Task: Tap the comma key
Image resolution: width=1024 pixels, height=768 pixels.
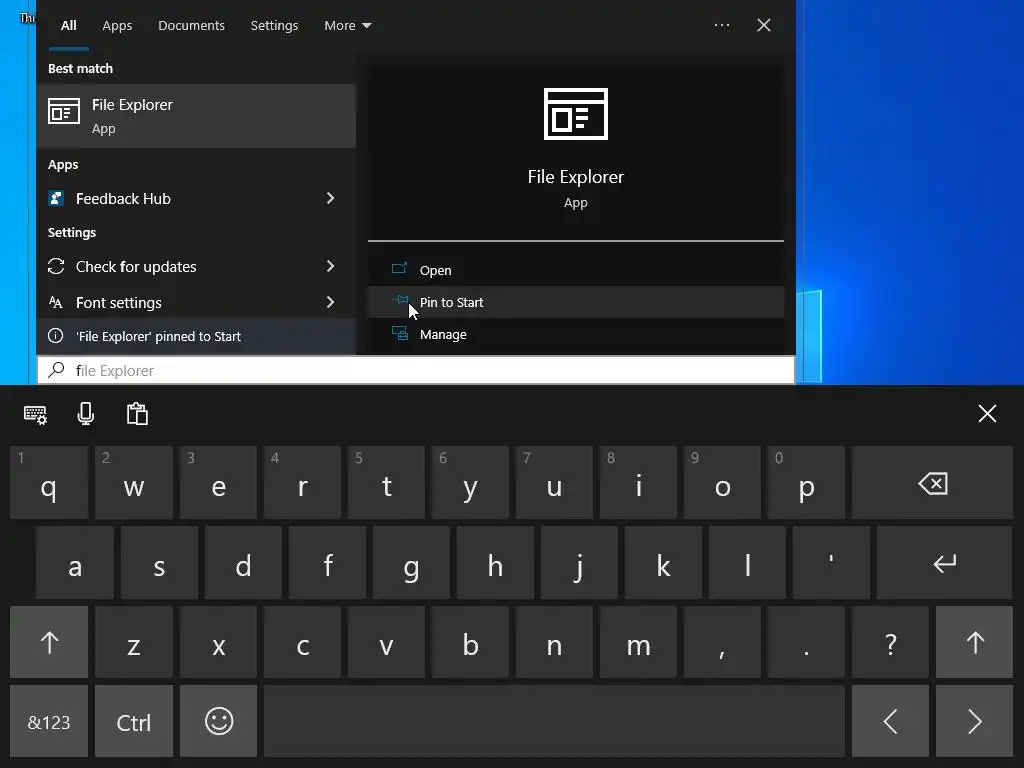Action: 722,643
